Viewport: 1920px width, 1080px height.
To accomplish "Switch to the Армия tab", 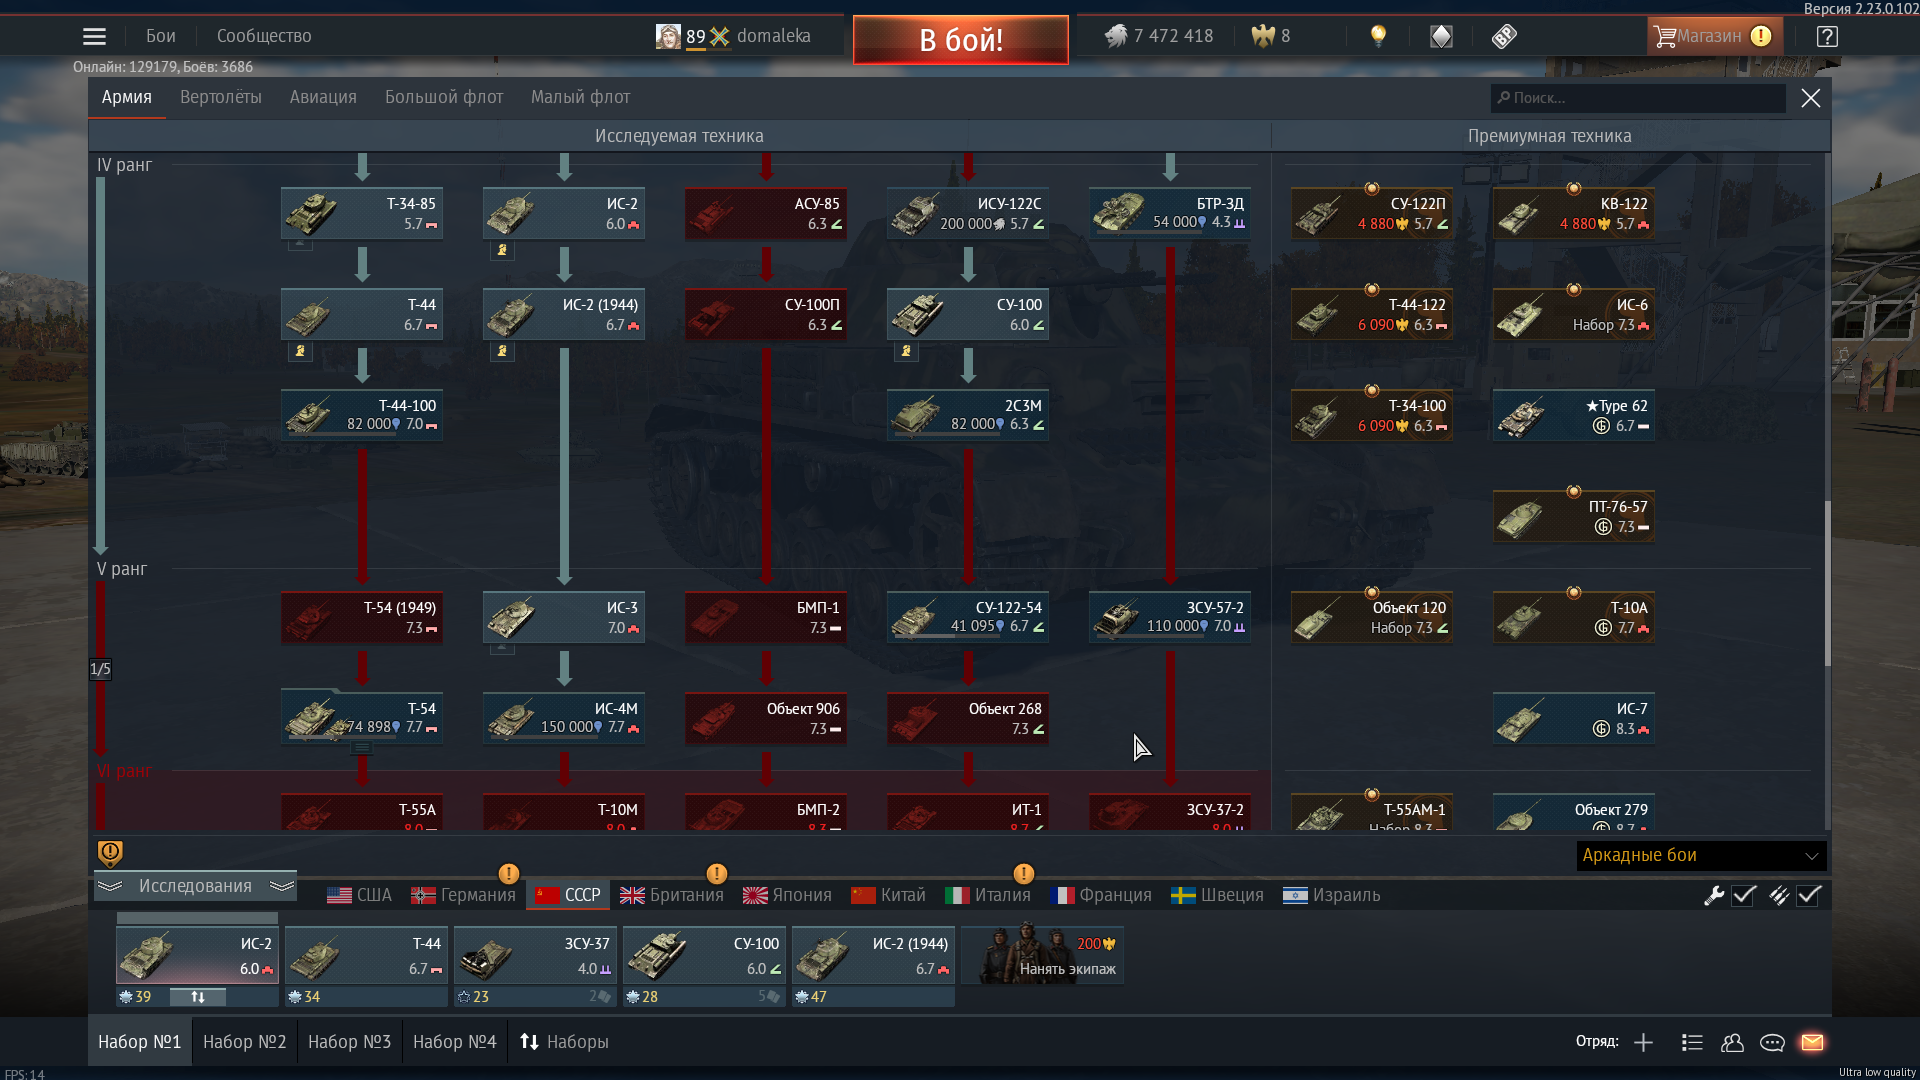I will coord(126,97).
